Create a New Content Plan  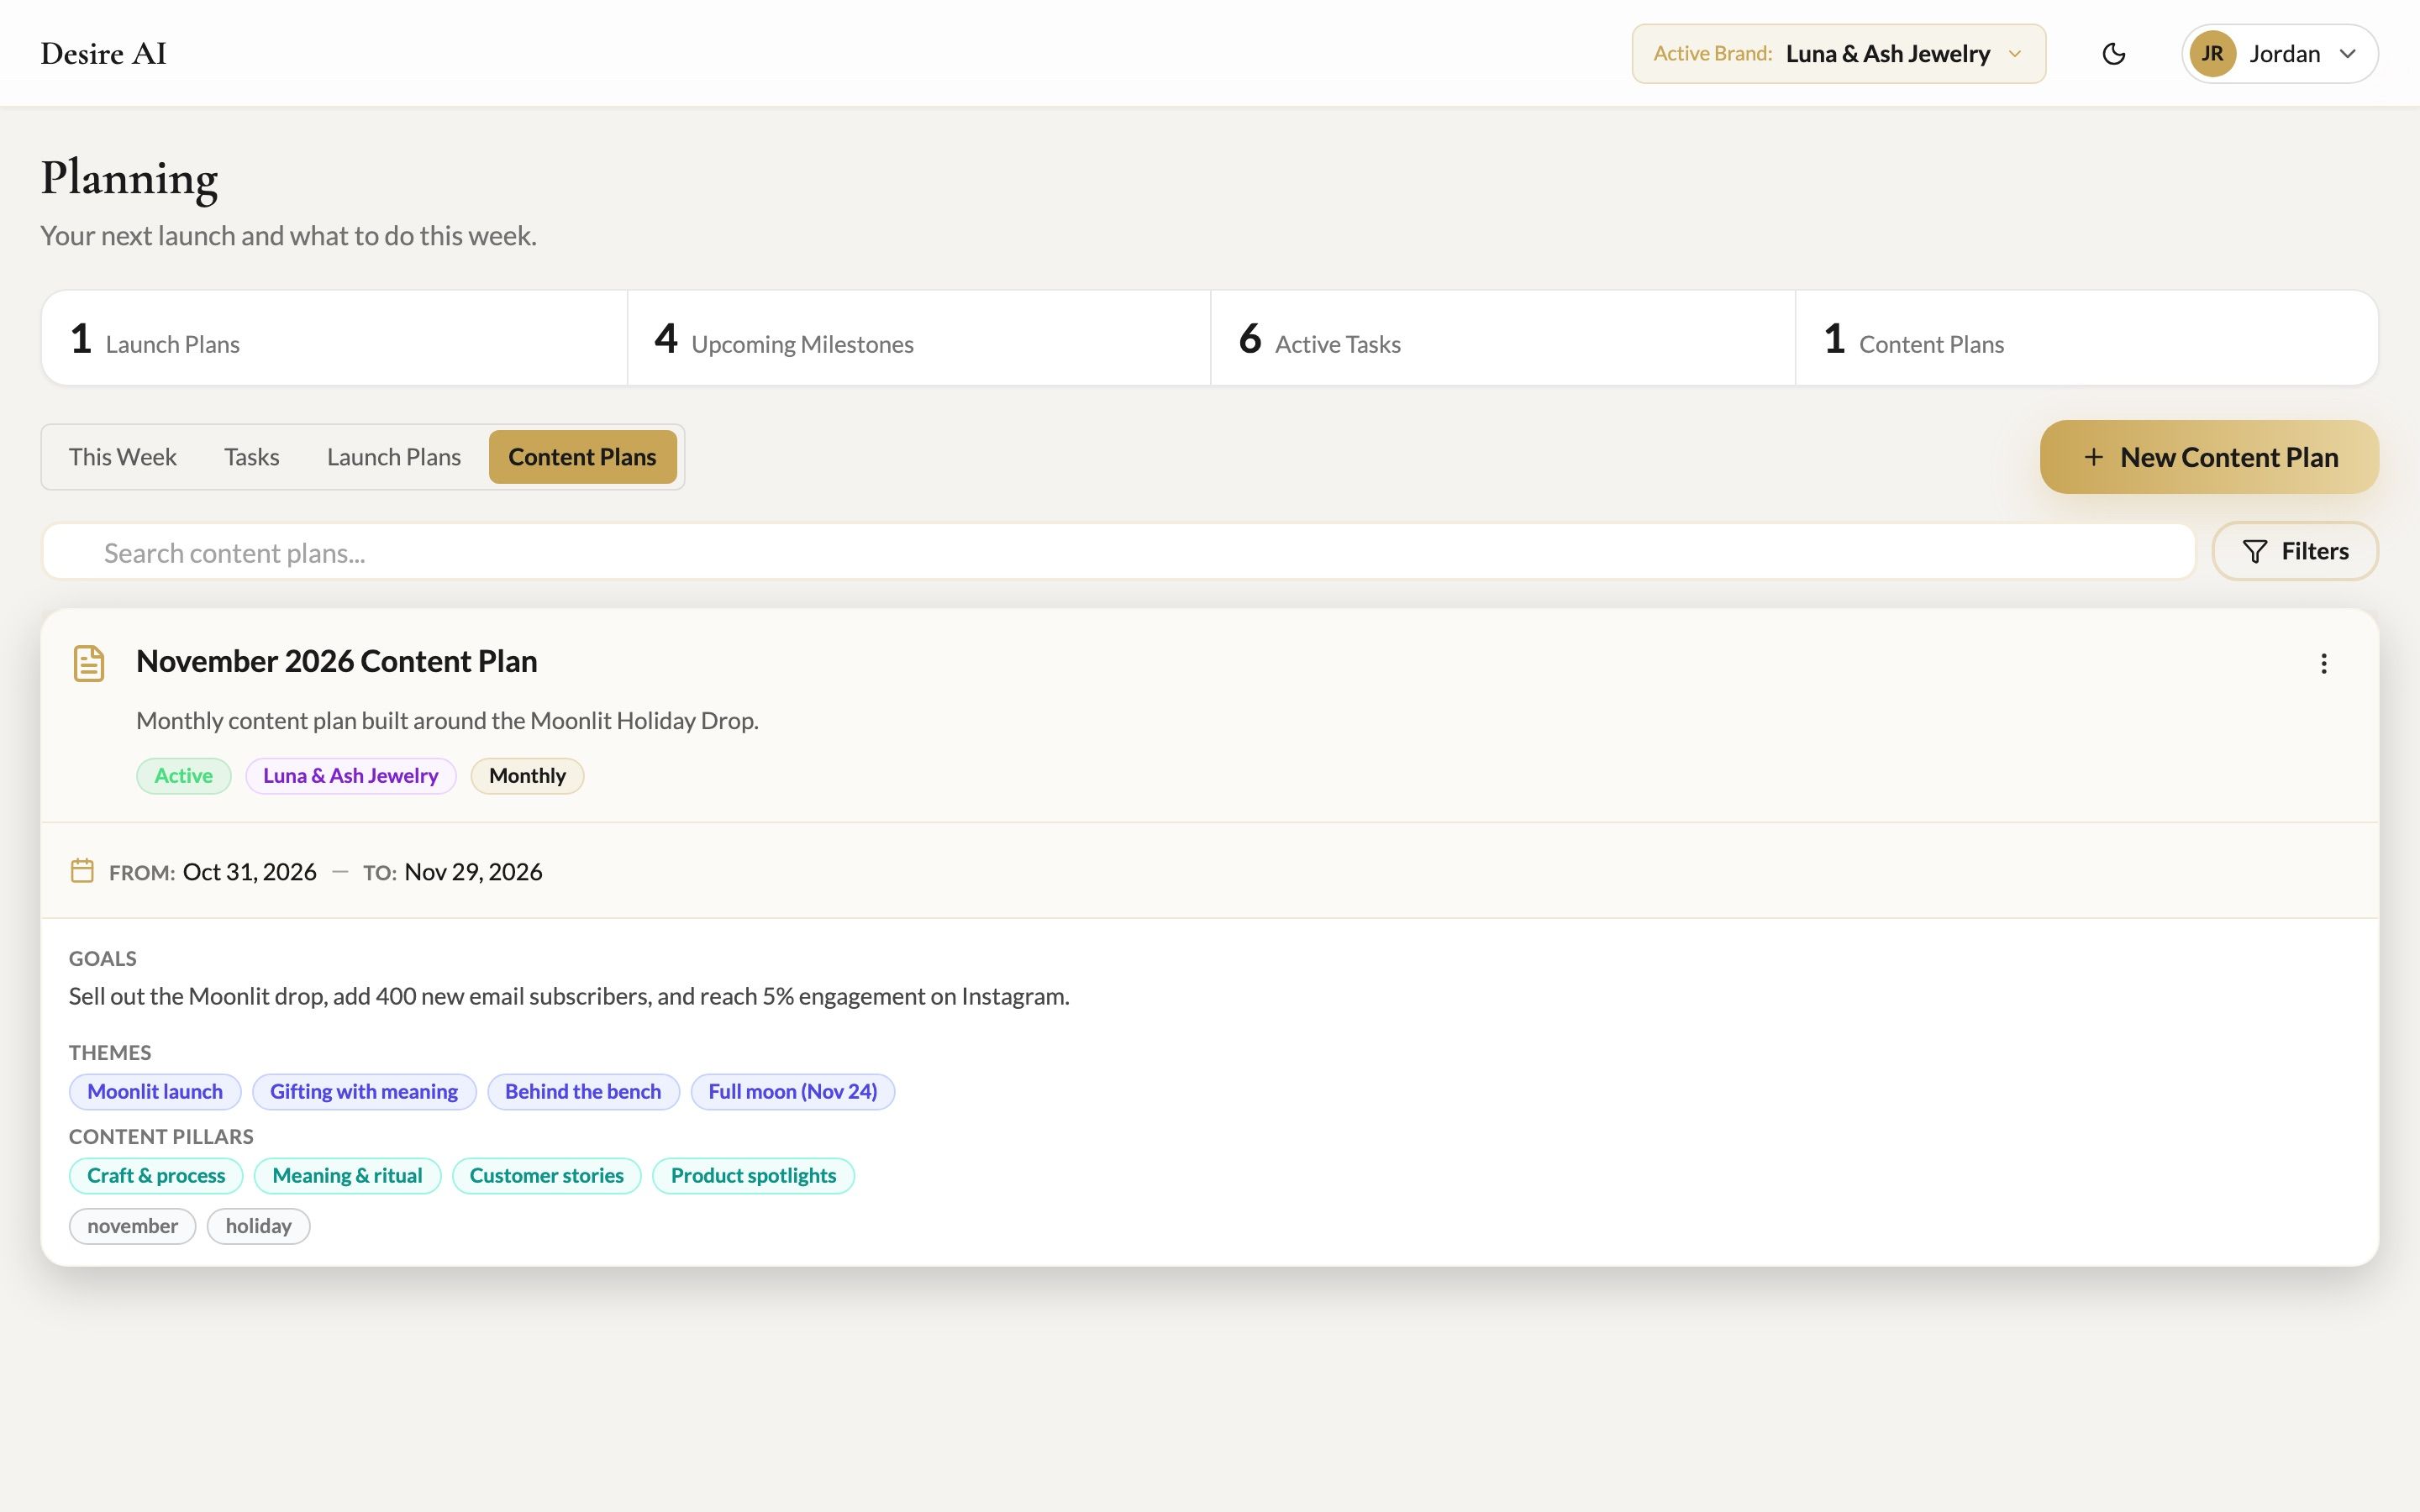pyautogui.click(x=2209, y=457)
